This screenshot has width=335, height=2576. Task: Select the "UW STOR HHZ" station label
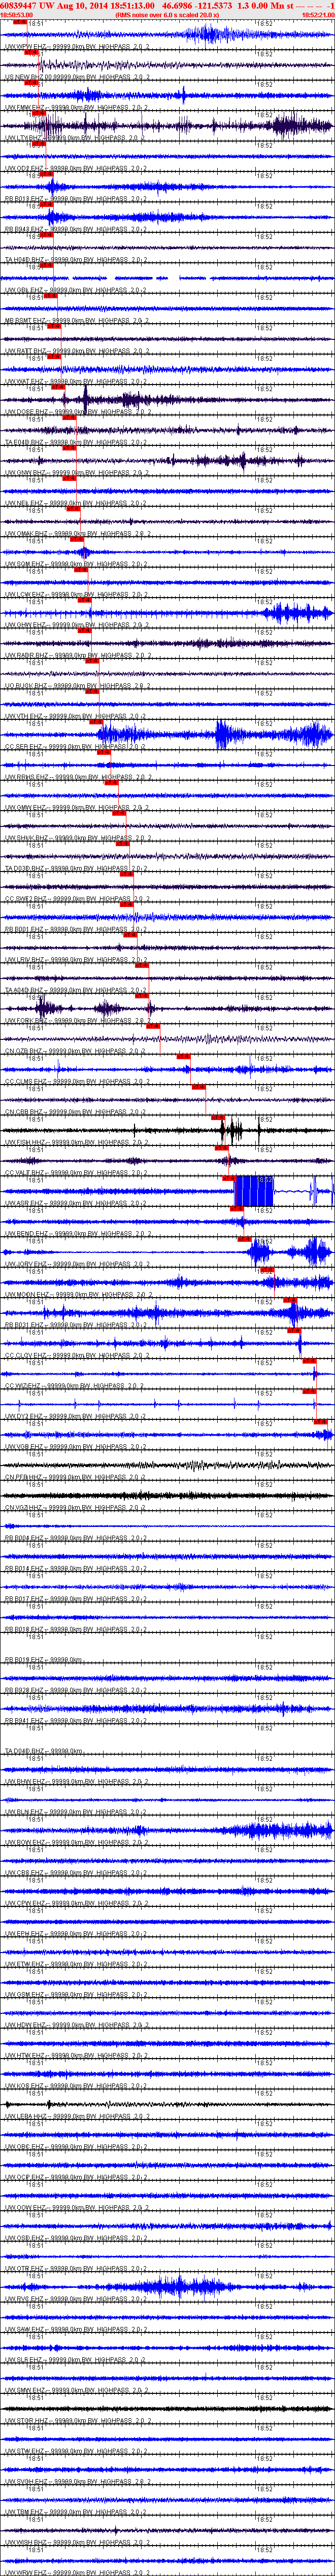[27, 2420]
